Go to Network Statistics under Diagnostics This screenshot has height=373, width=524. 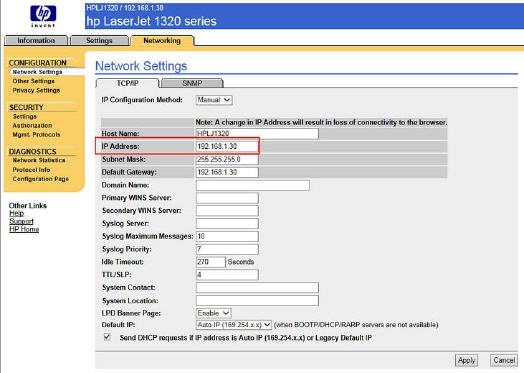(x=39, y=160)
